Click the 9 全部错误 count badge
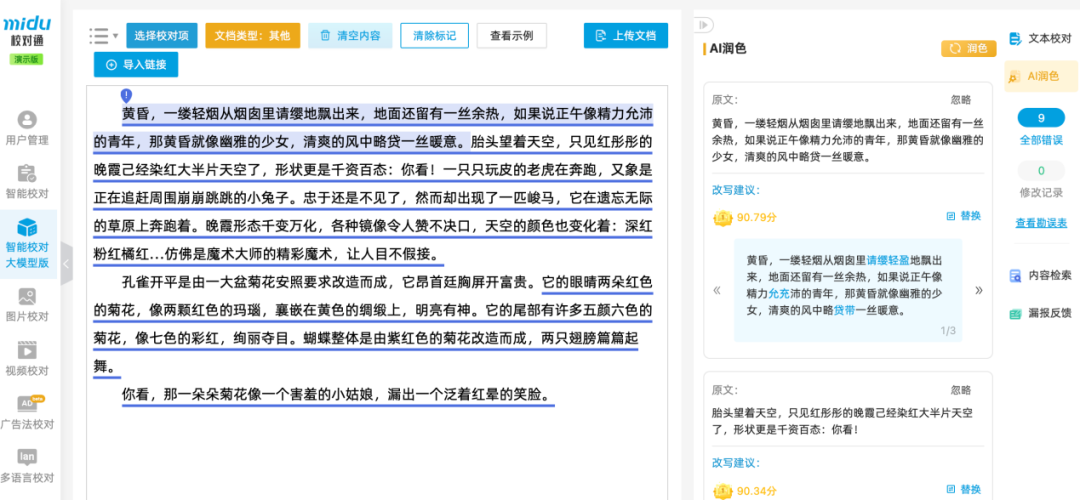 [x=1041, y=118]
